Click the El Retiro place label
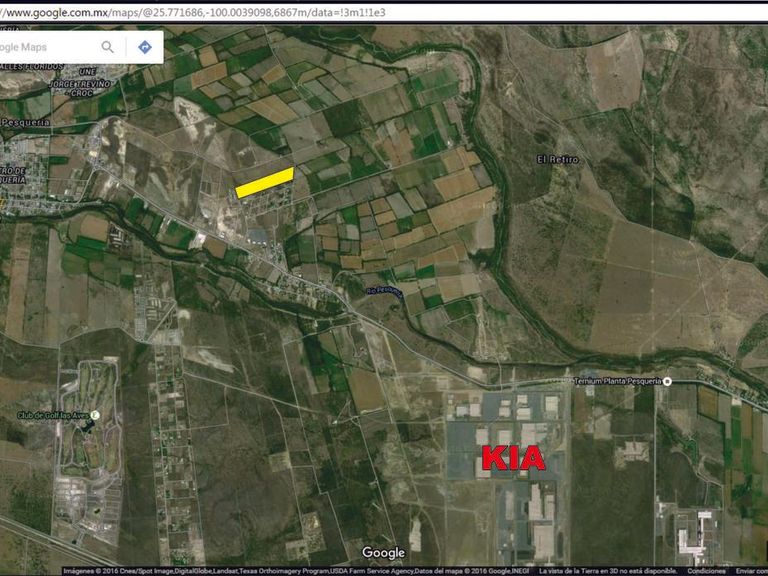The height and width of the screenshot is (576, 768). pos(557,159)
